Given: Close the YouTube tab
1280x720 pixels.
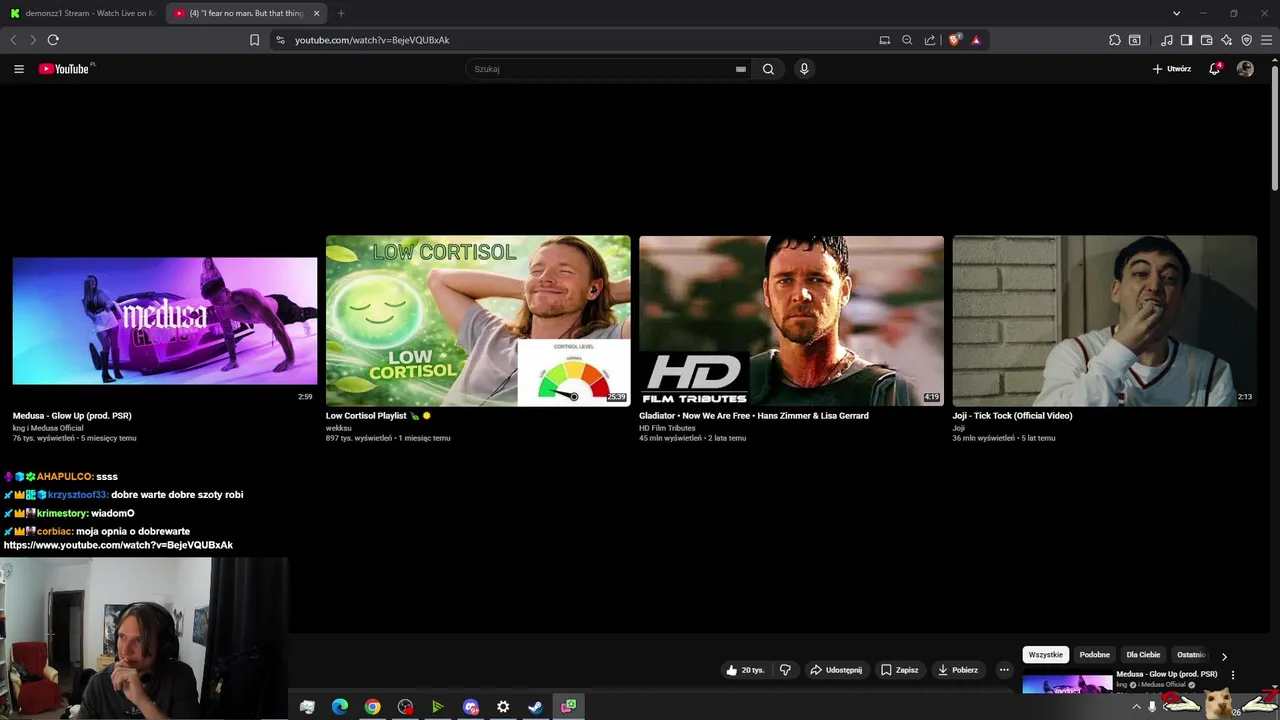Looking at the screenshot, I should (x=317, y=13).
